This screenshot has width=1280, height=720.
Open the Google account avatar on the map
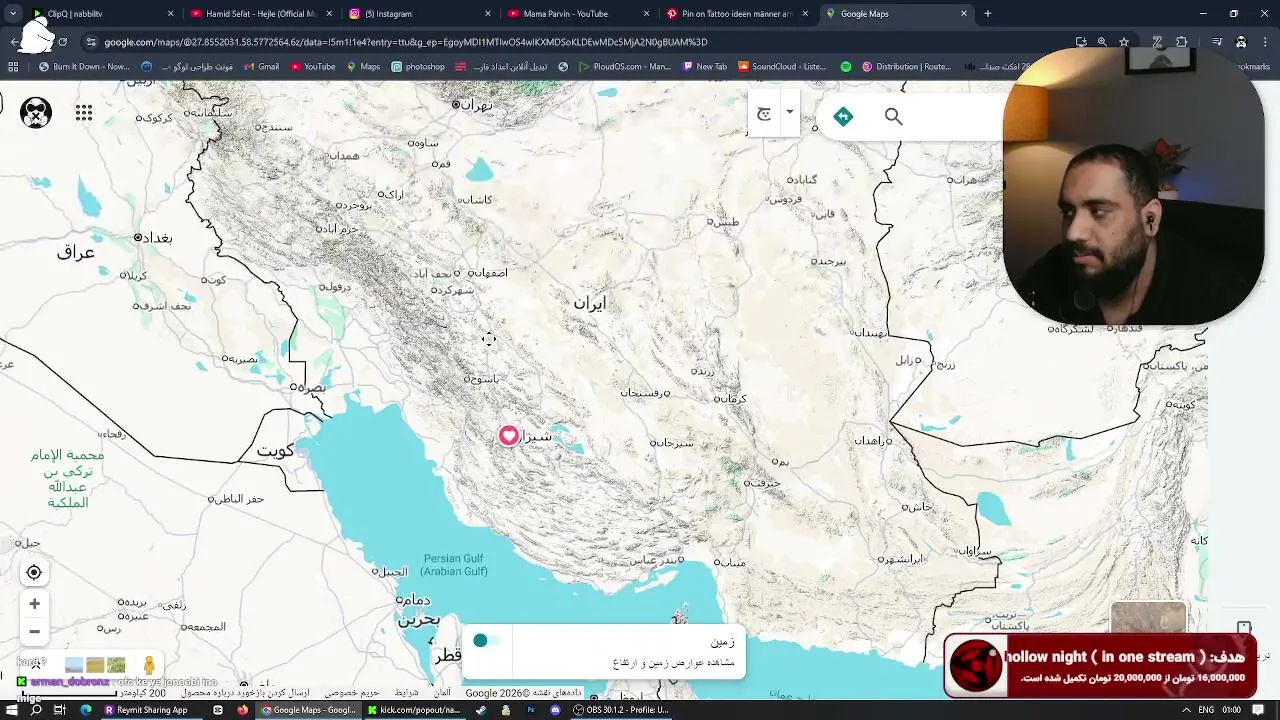coord(36,113)
